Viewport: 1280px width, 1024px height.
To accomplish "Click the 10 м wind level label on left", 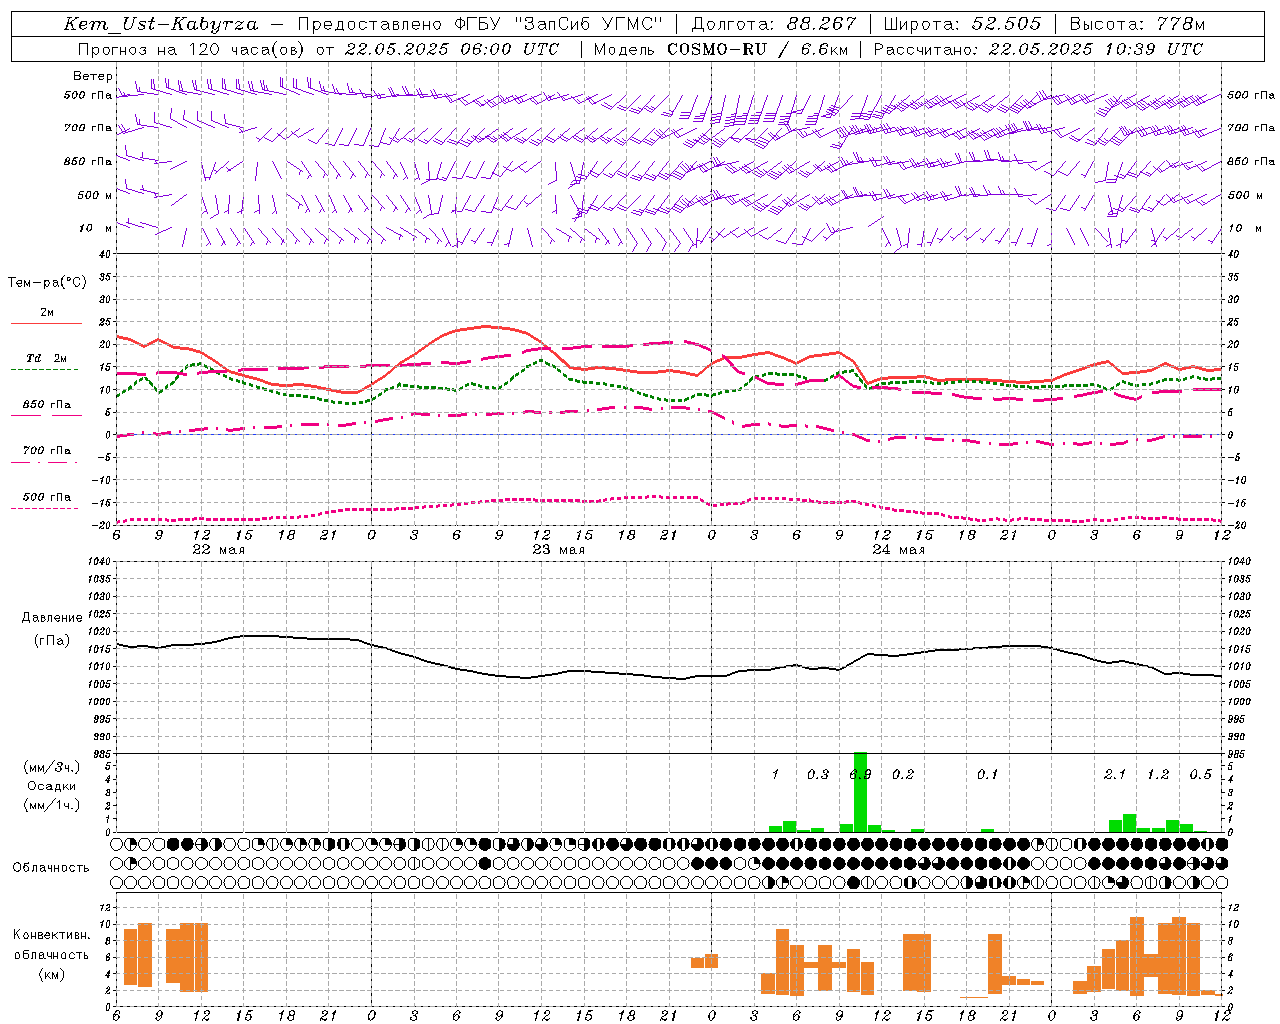I will pos(96,229).
